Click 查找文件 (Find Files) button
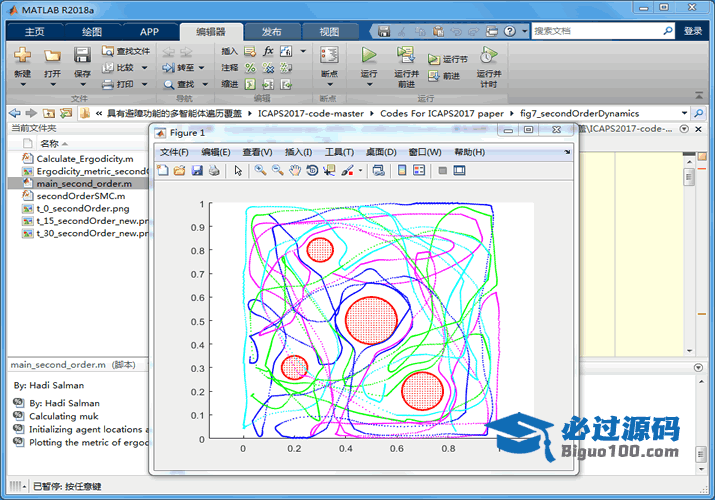This screenshot has width=715, height=500. 126,51
